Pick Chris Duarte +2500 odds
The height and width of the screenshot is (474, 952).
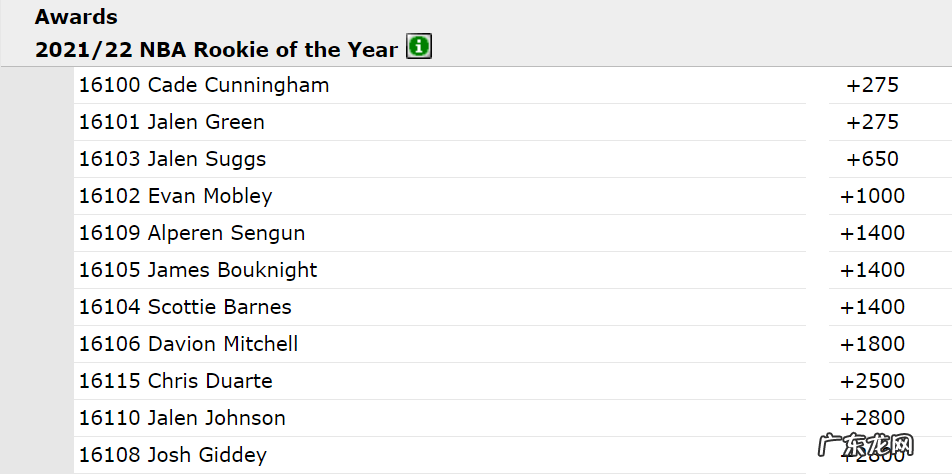tap(872, 381)
